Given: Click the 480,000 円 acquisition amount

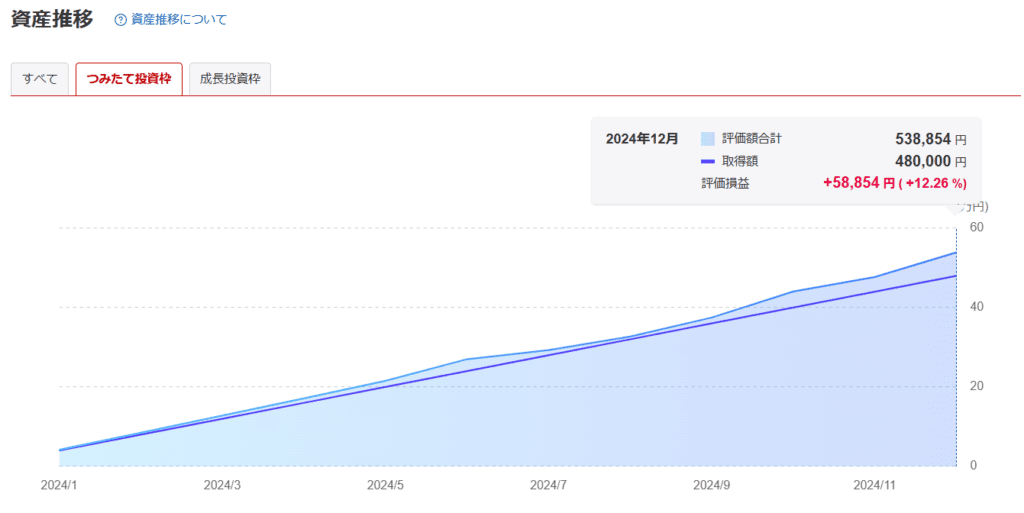Looking at the screenshot, I should [x=930, y=161].
